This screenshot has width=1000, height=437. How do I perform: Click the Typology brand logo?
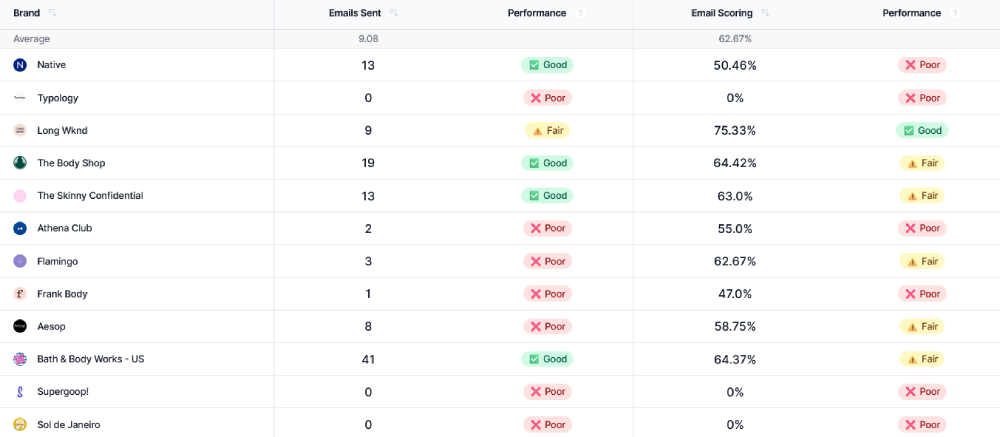point(20,98)
